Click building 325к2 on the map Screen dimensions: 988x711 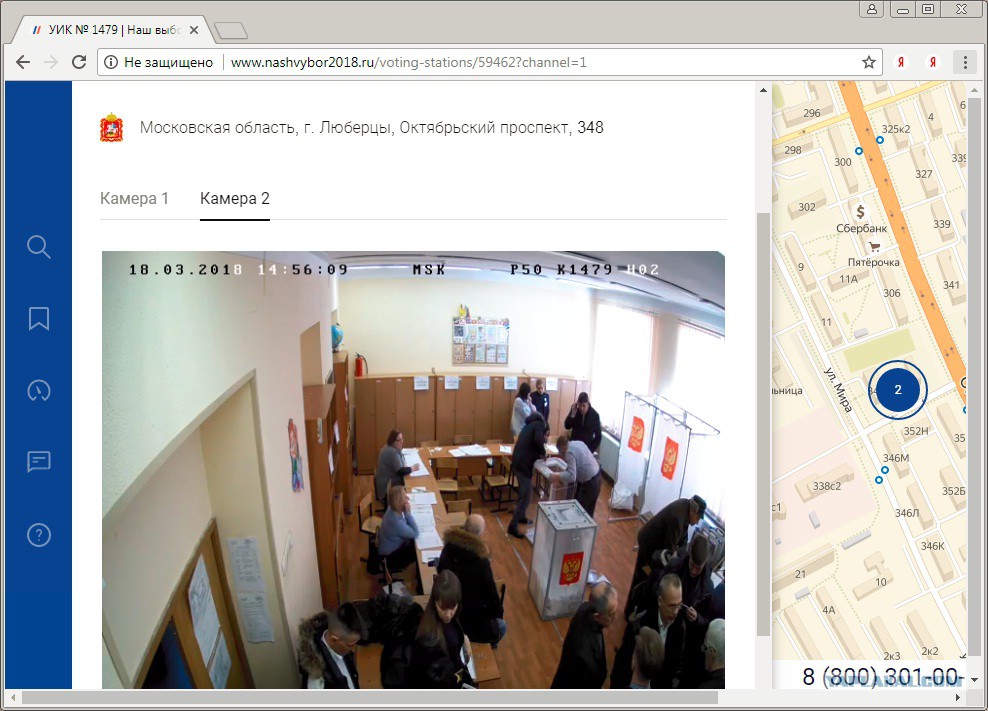tap(896, 129)
